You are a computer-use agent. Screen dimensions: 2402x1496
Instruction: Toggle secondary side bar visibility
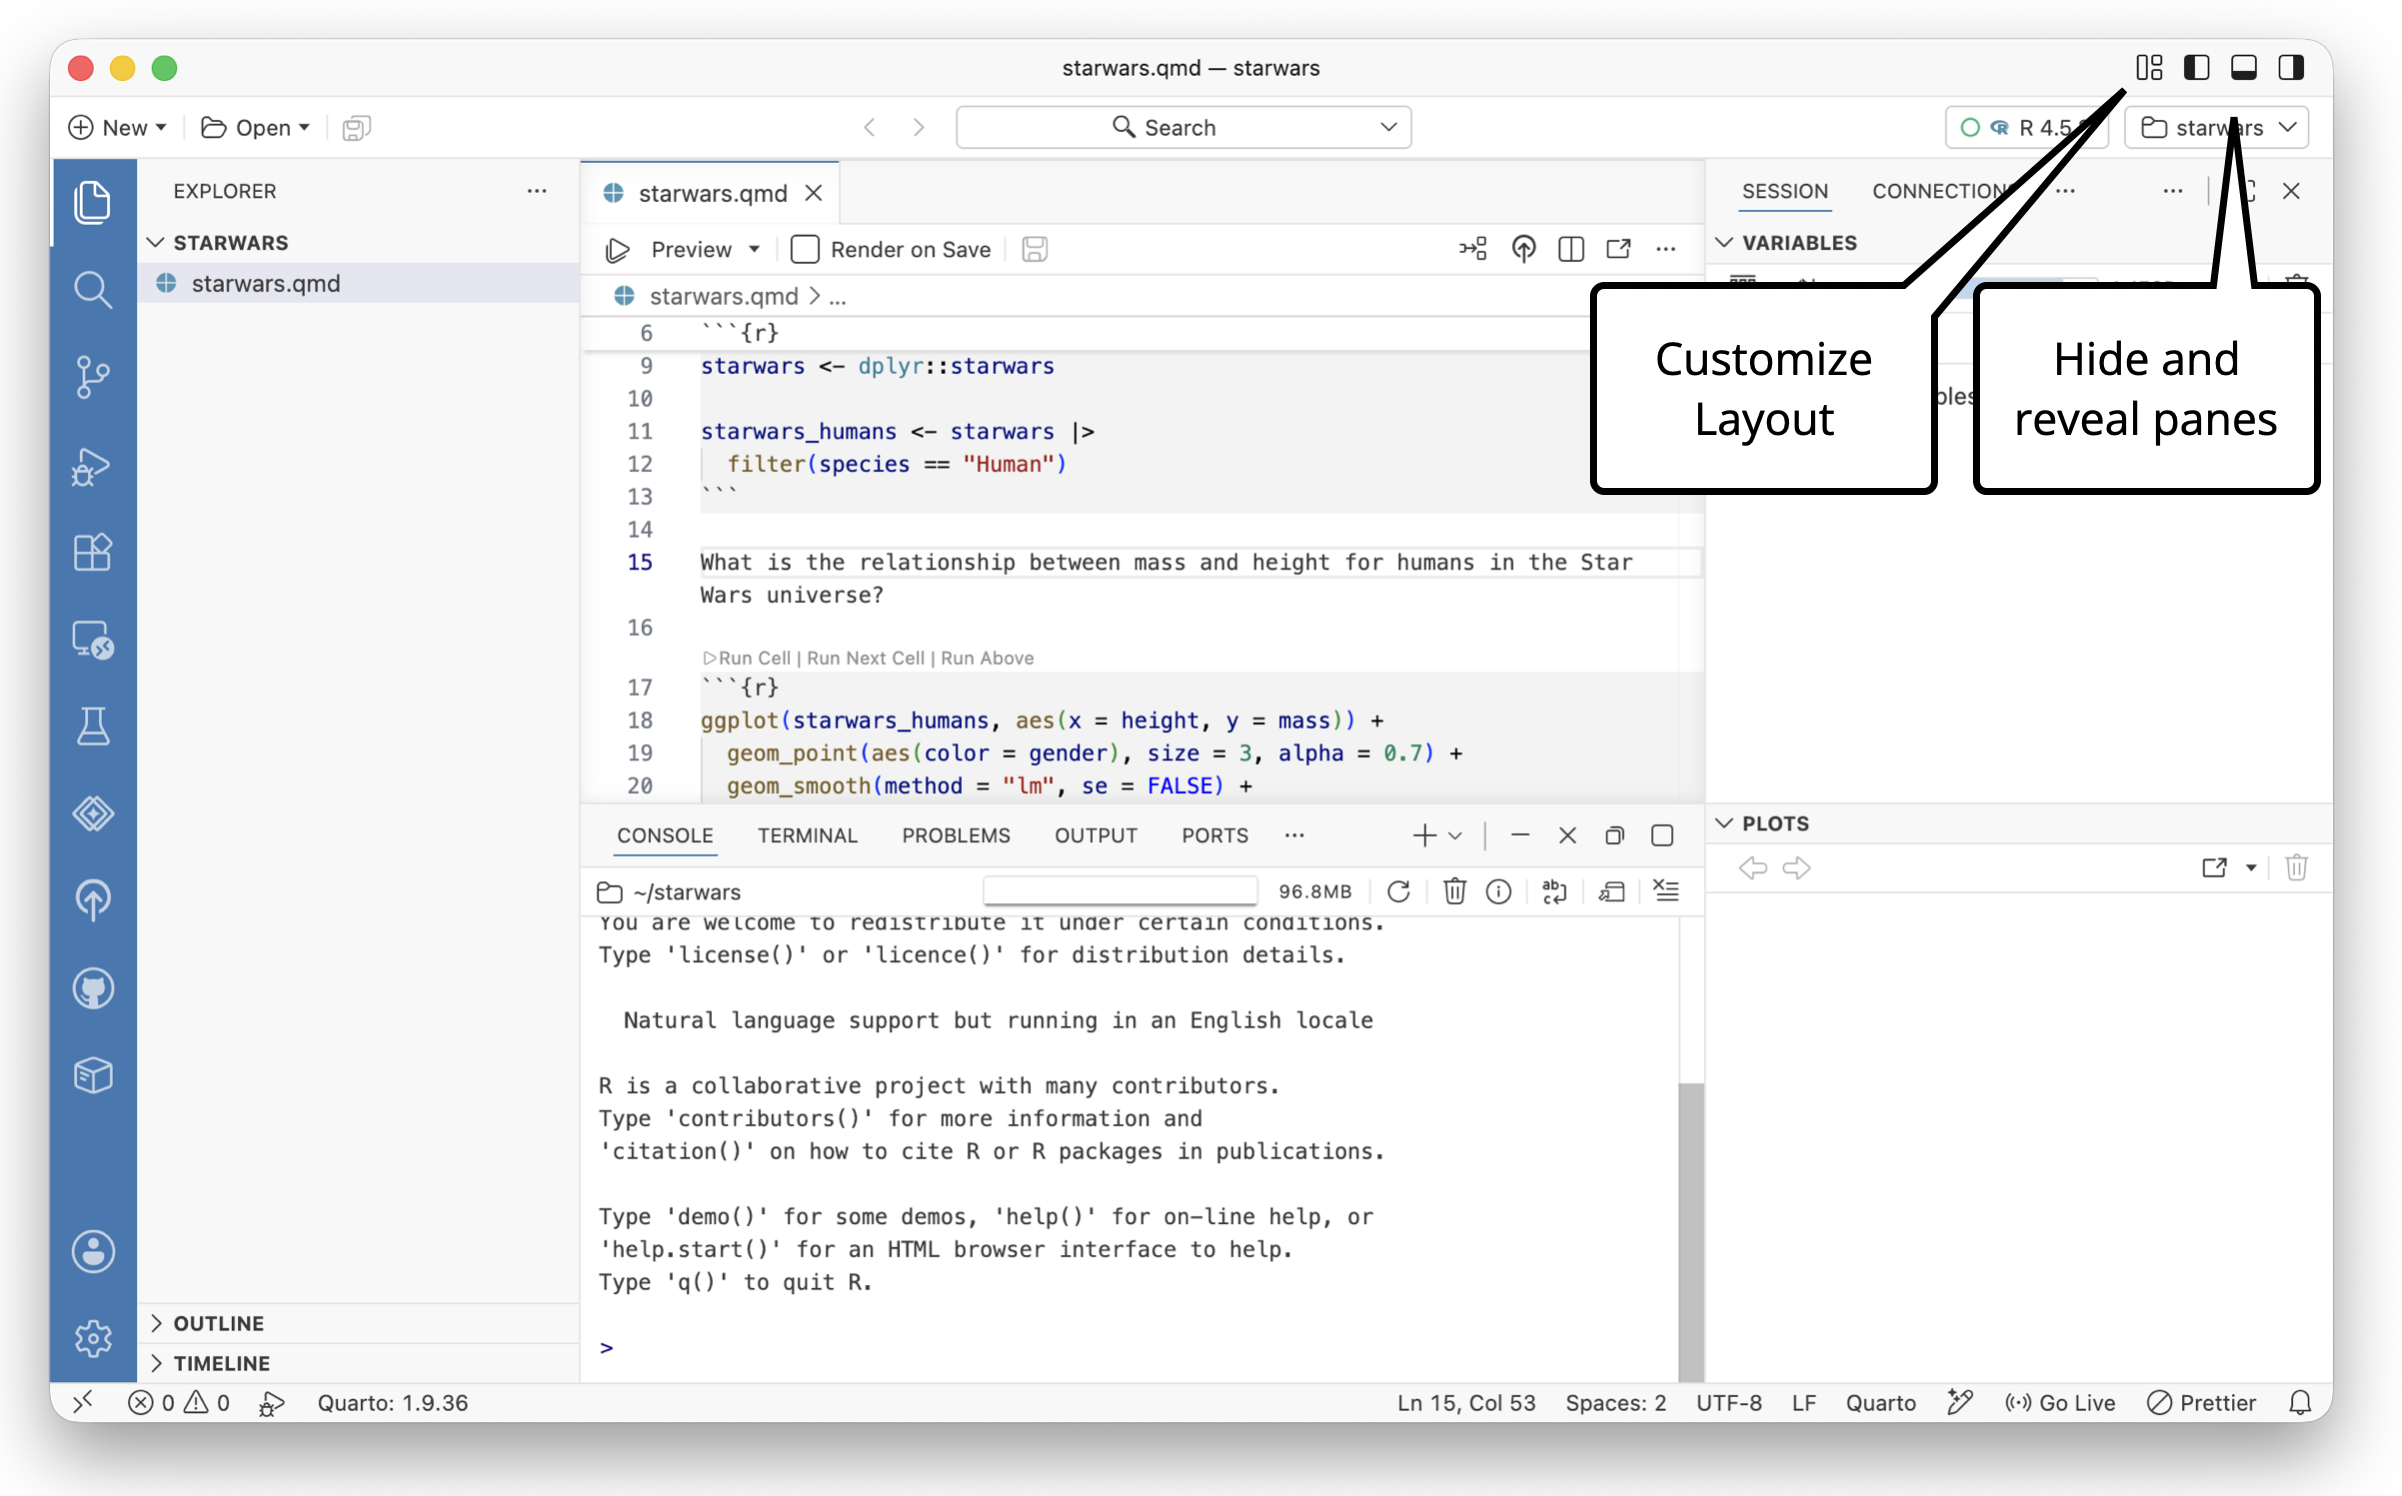click(2291, 67)
